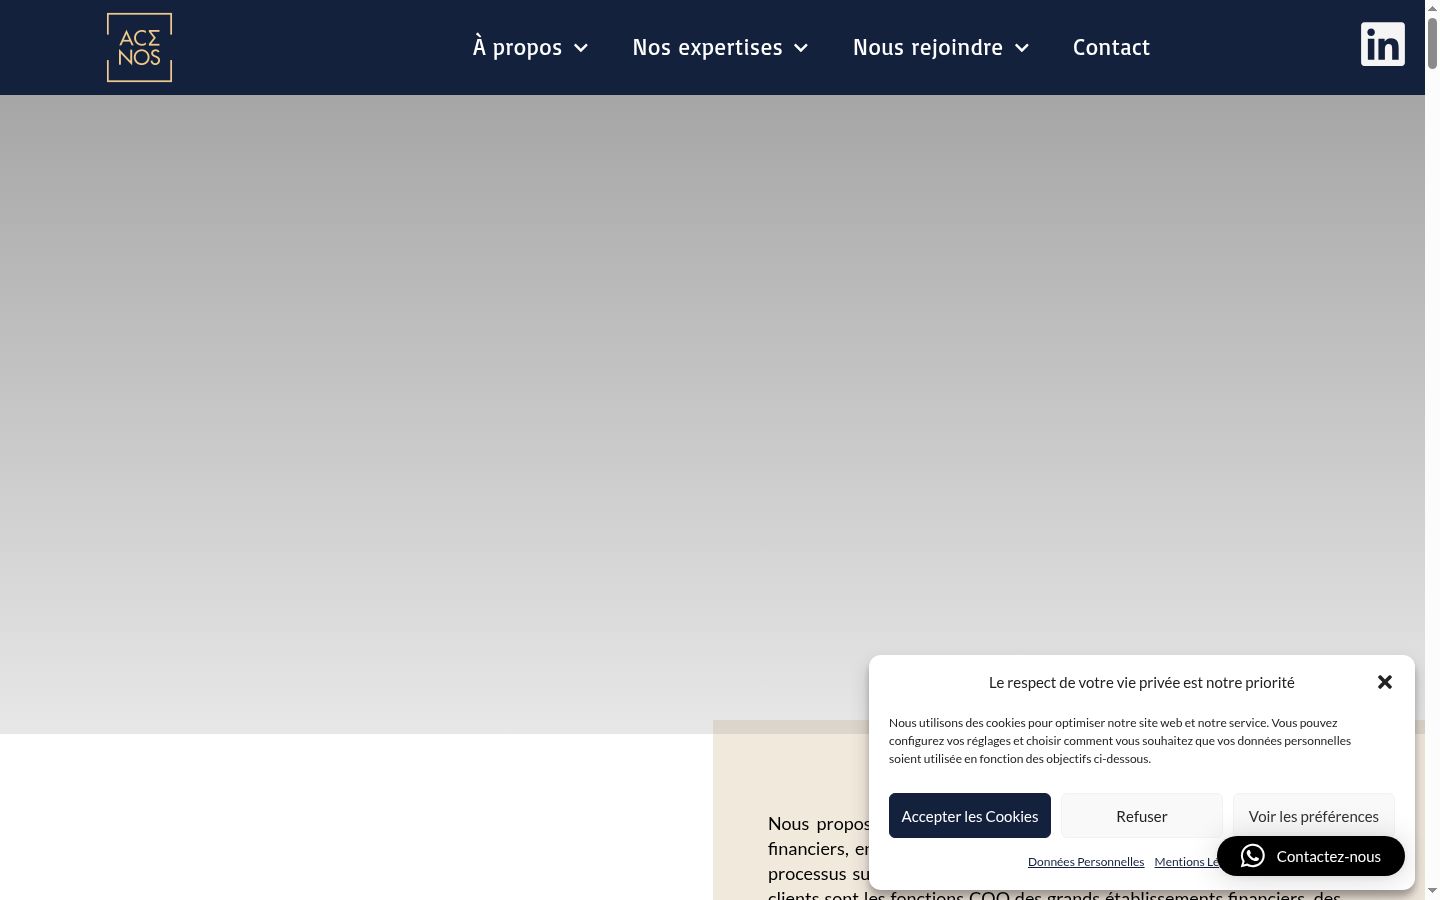Image resolution: width=1440 pixels, height=900 pixels.
Task: Open the LinkedIn icon in header
Action: coord(1382,44)
